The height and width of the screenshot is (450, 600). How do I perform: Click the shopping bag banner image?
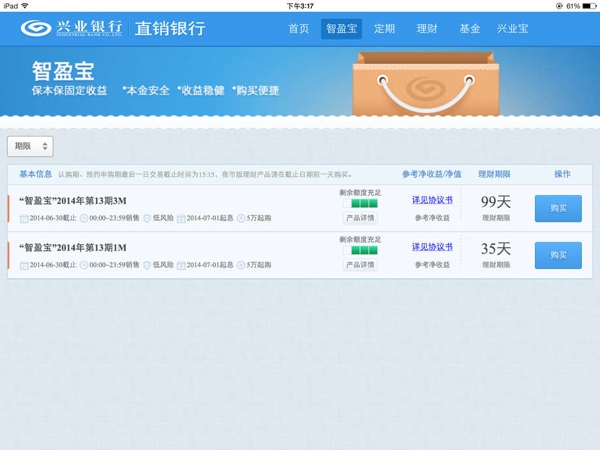[x=426, y=84]
